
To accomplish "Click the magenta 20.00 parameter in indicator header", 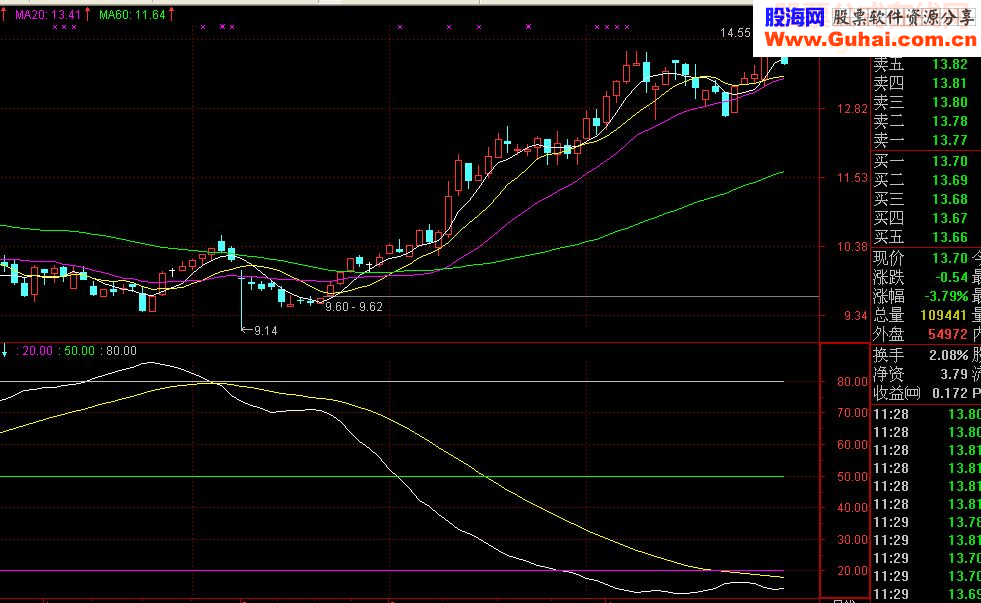I will point(38,351).
